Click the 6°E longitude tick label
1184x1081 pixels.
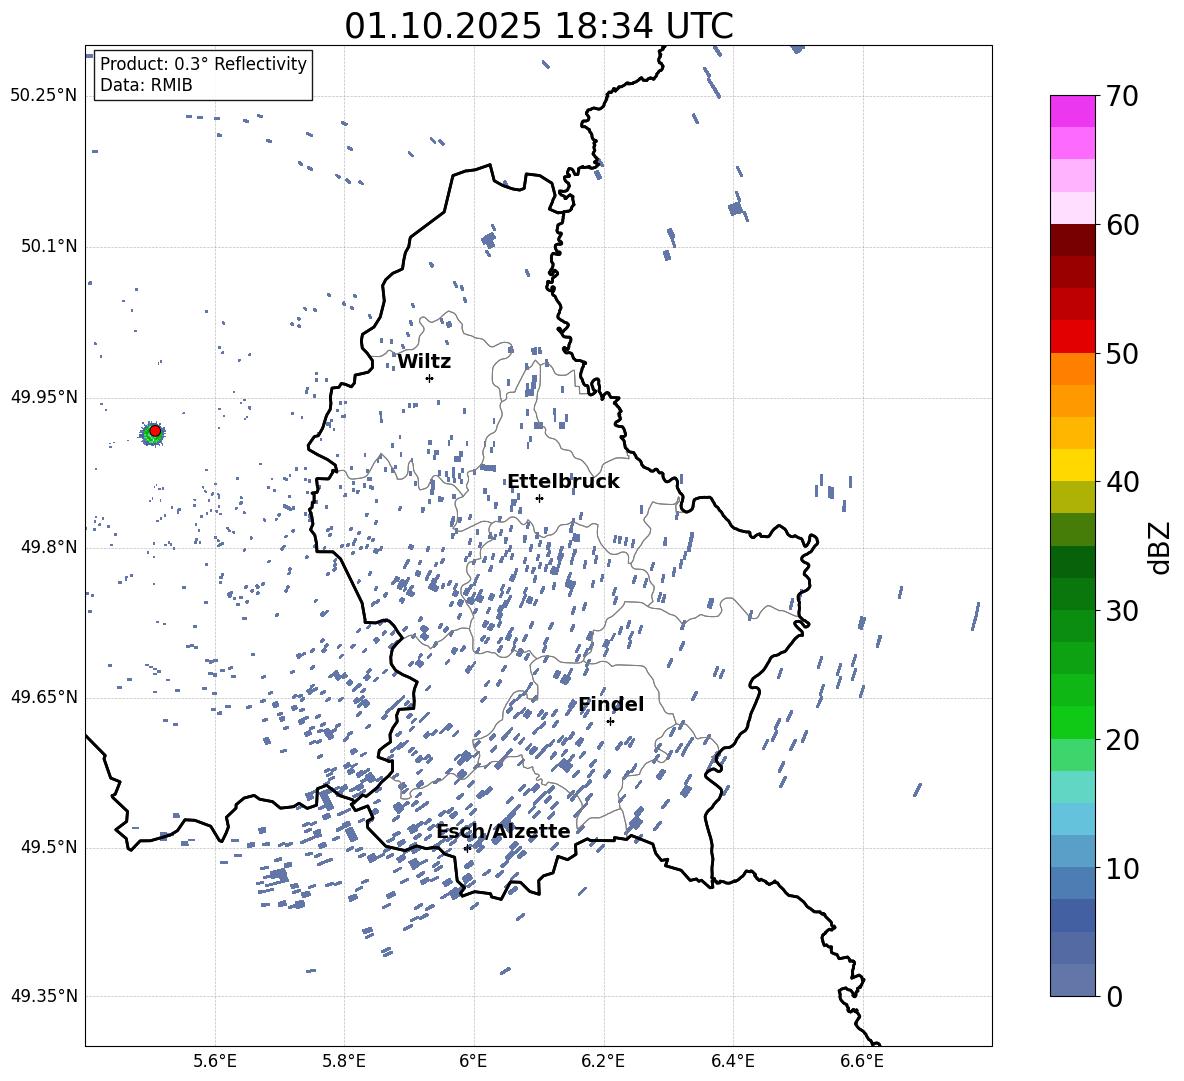[473, 1060]
